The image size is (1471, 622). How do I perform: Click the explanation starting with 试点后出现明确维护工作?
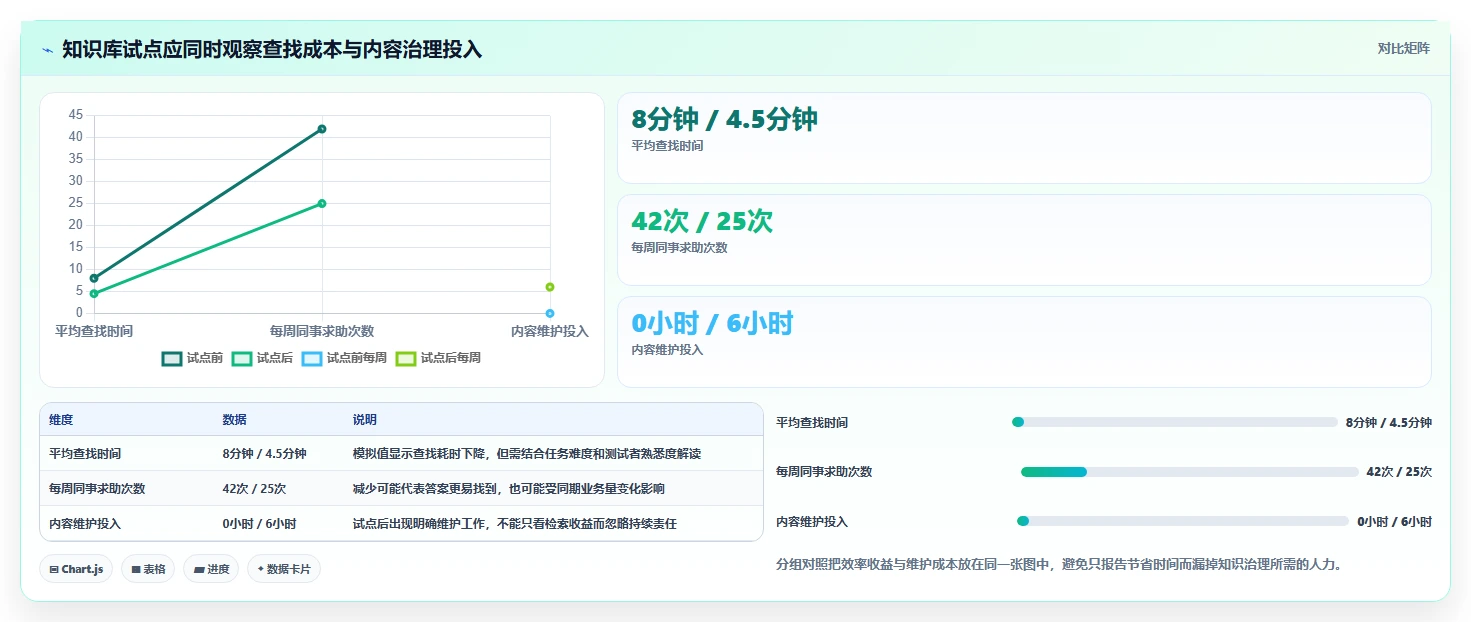pos(515,524)
